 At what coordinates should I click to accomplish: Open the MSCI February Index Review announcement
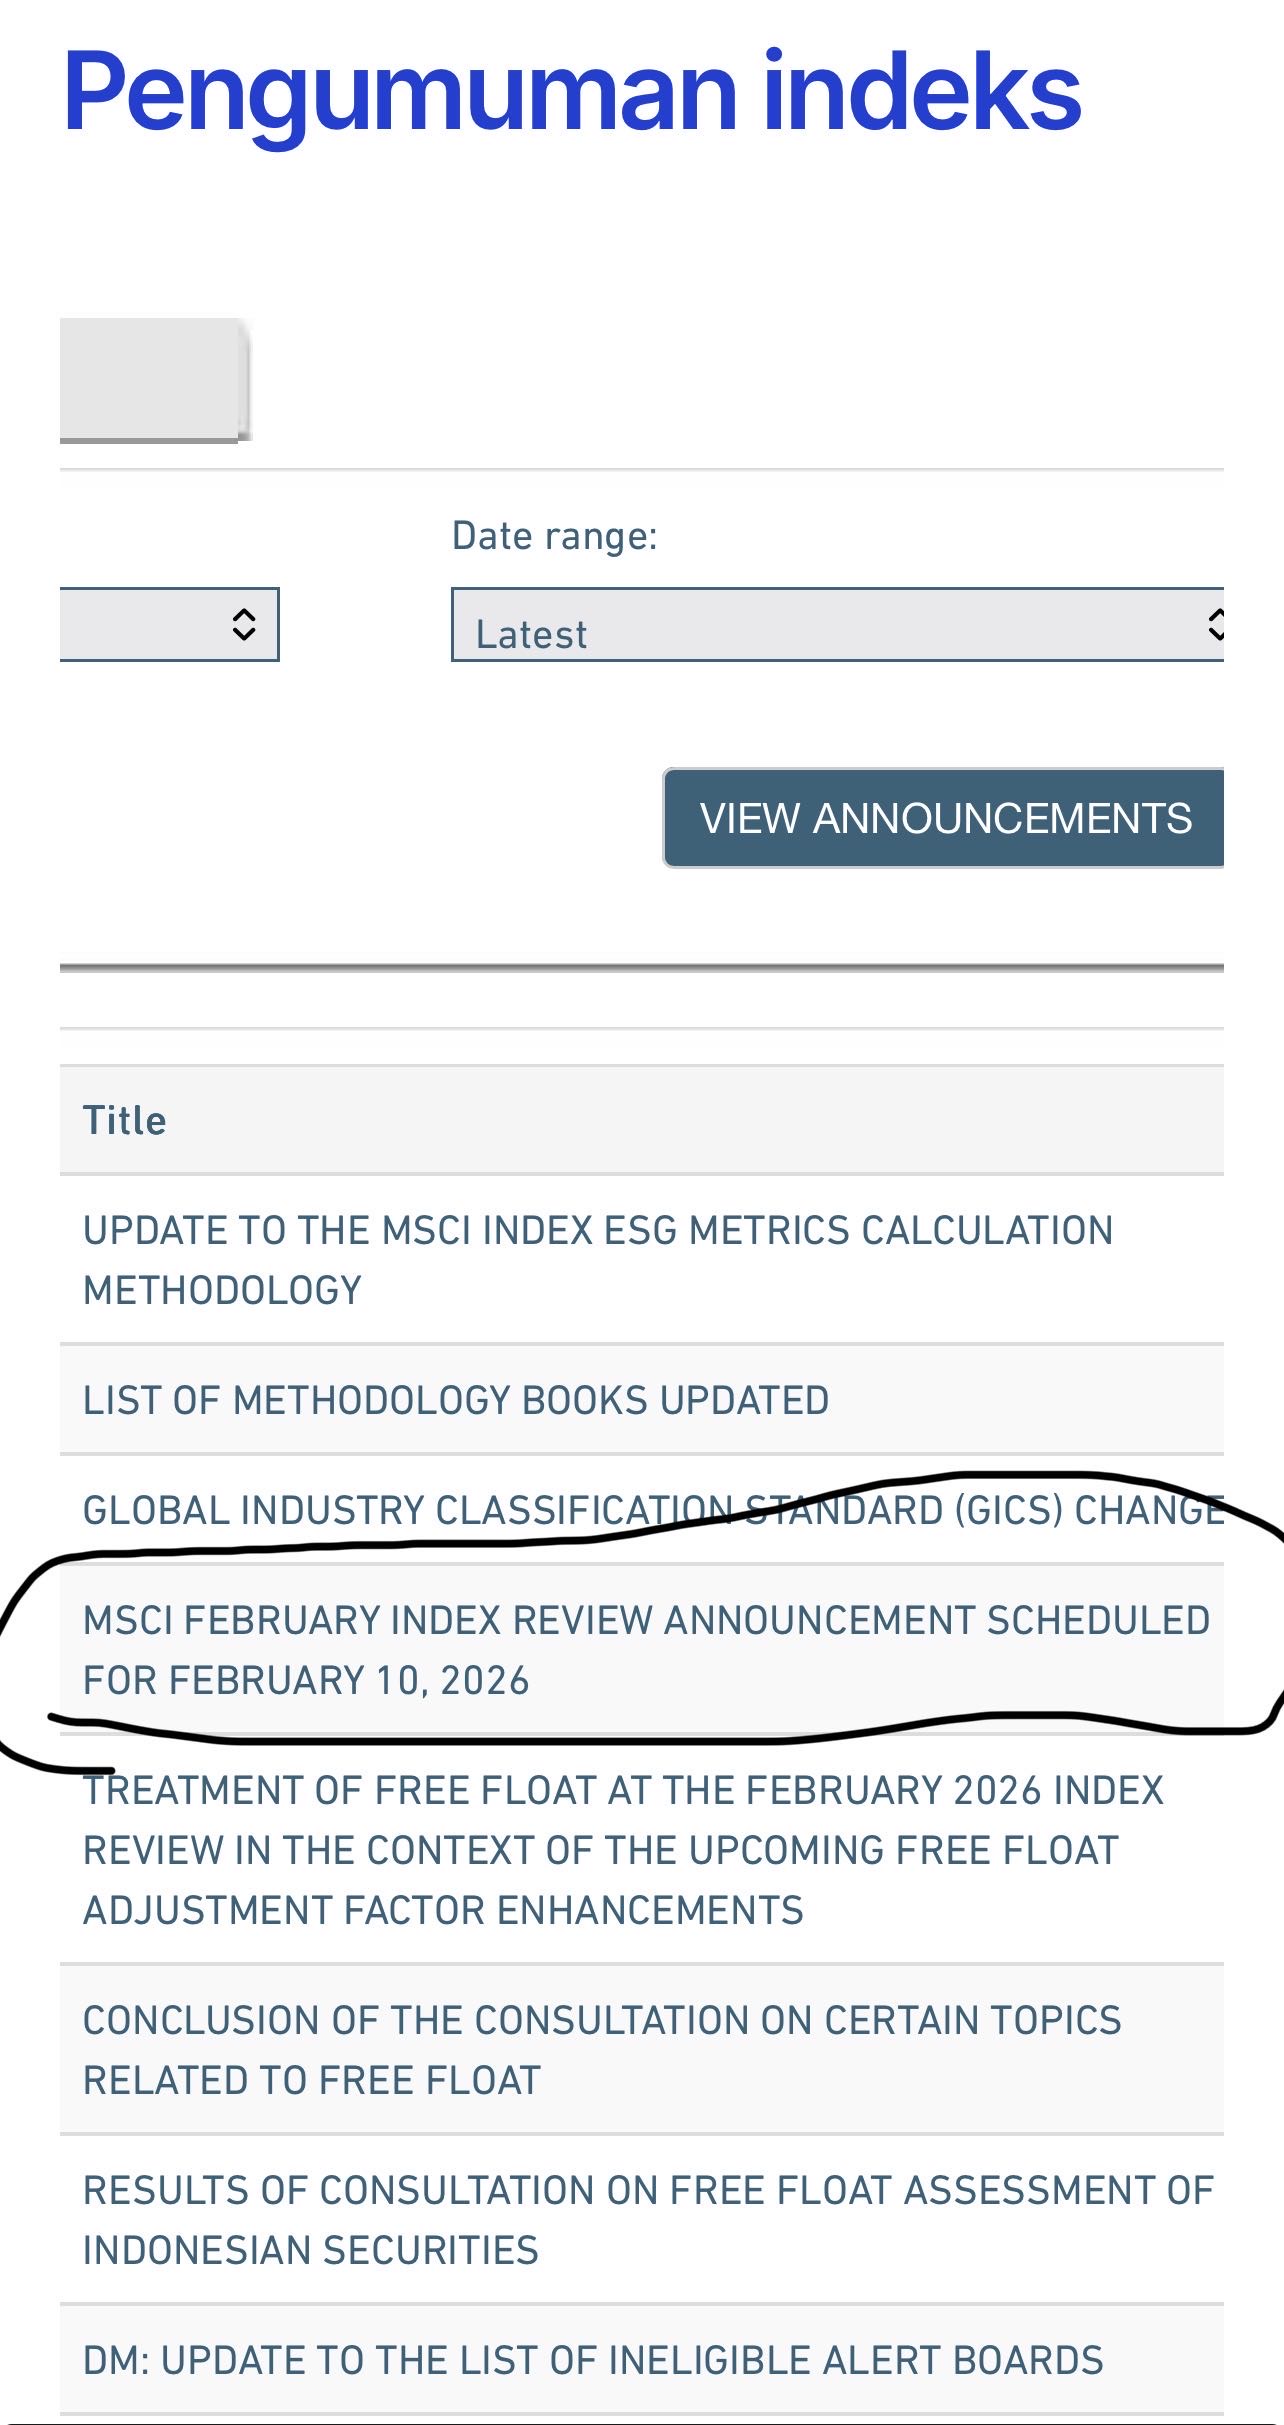646,1650
